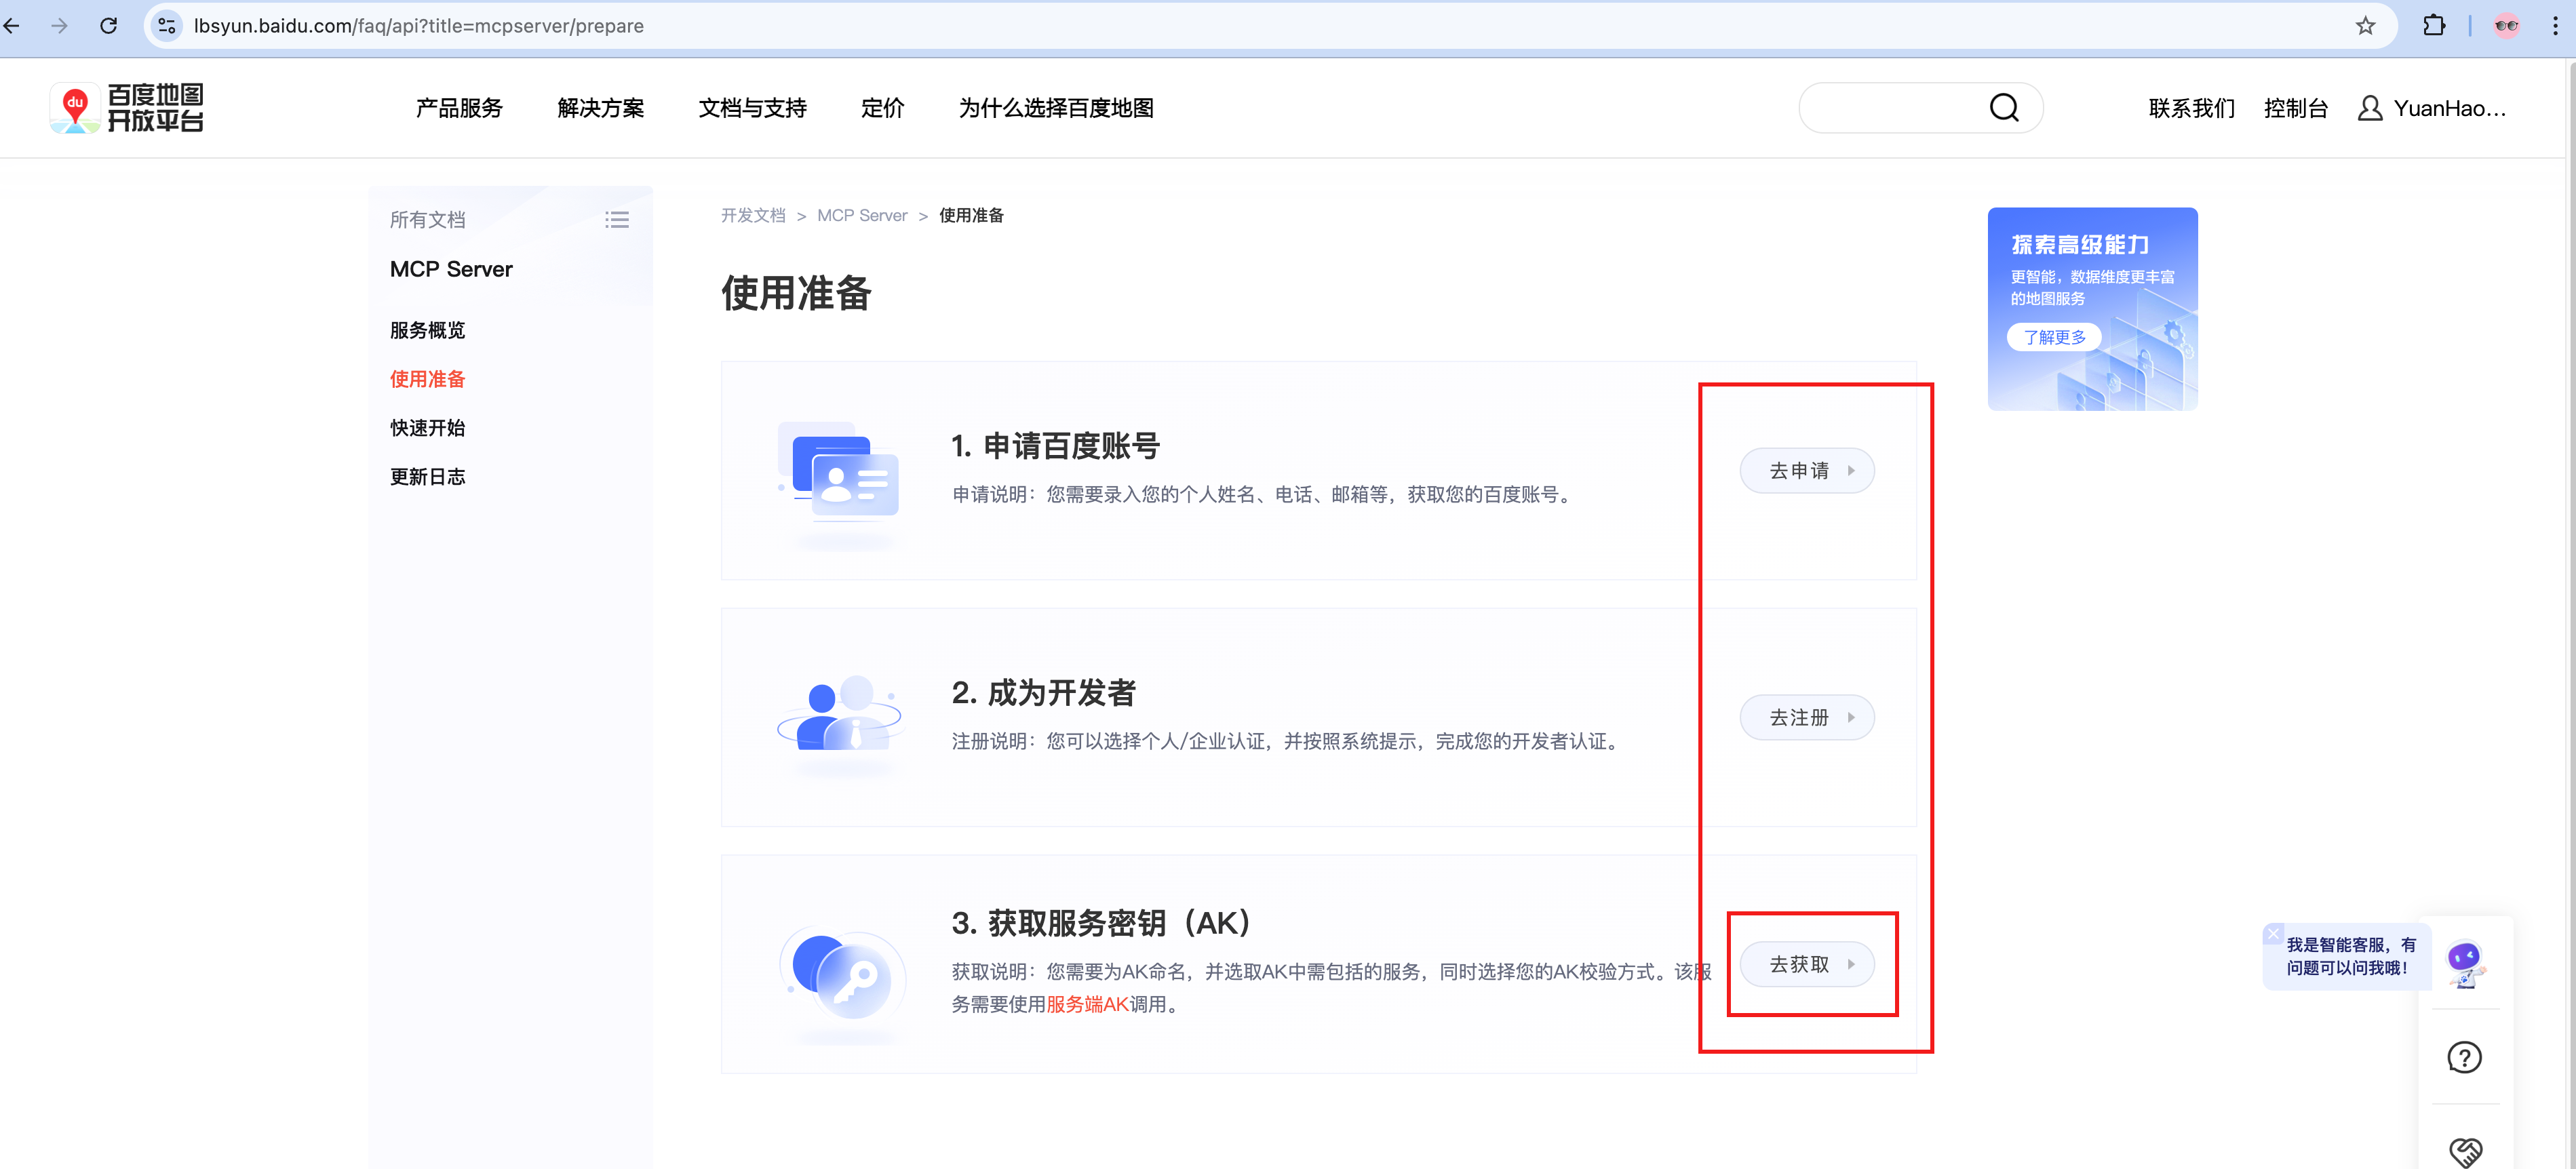Click the 了解更多 button on the blue banner
The height and width of the screenshot is (1169, 2576).
[x=2054, y=338]
